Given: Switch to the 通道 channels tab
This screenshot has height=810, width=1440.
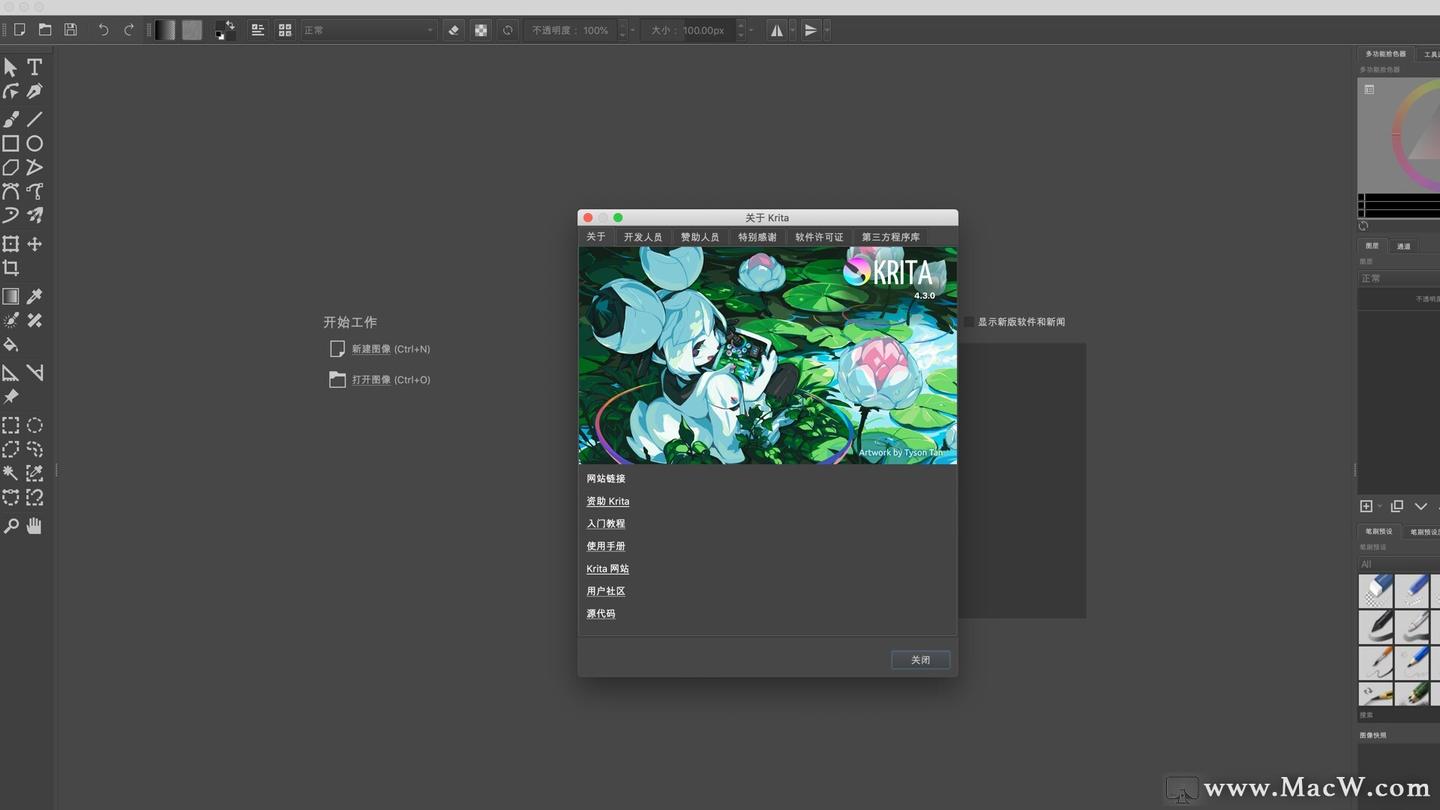Looking at the screenshot, I should pyautogui.click(x=1404, y=246).
